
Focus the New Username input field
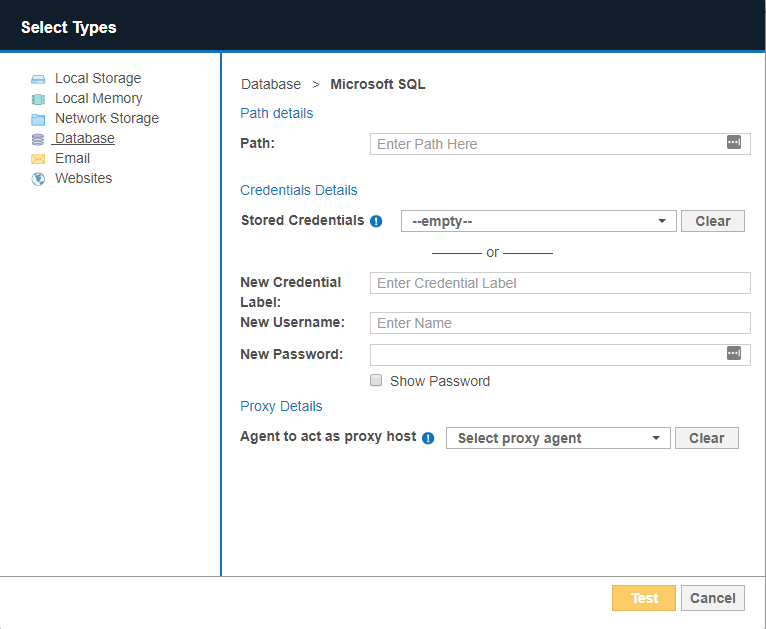[559, 323]
